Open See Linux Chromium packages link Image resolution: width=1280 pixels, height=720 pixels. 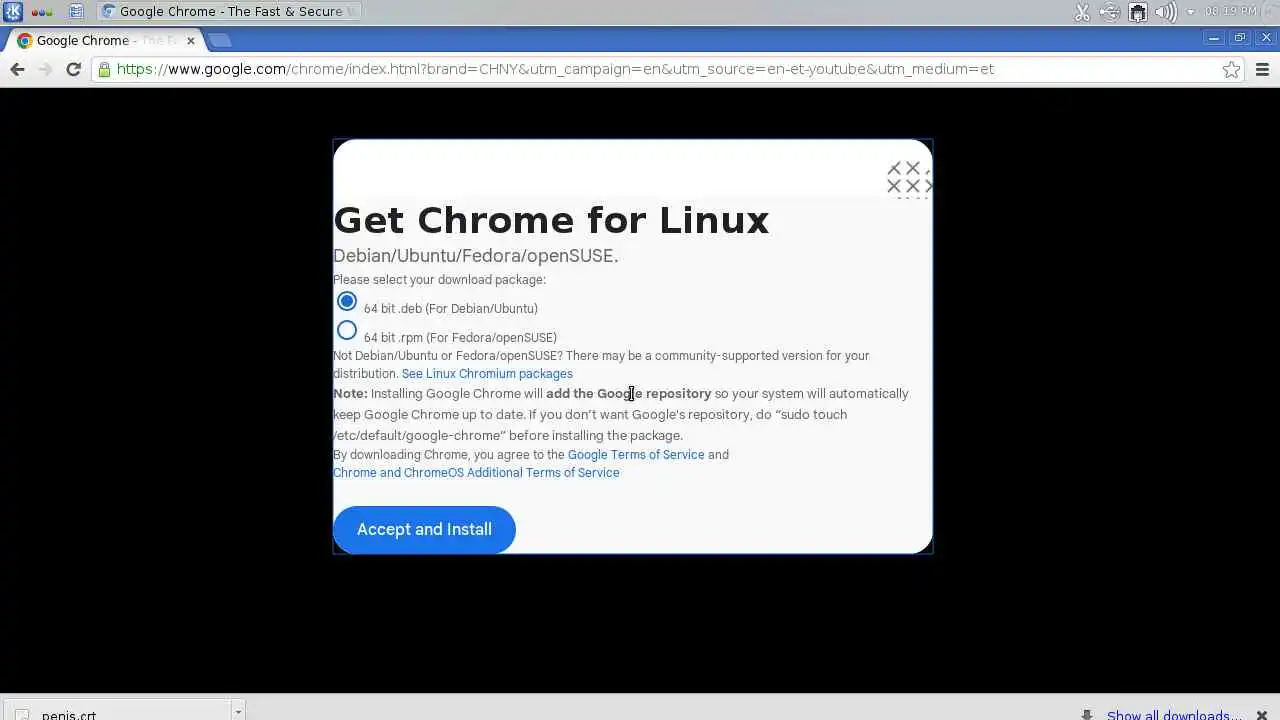click(x=487, y=374)
